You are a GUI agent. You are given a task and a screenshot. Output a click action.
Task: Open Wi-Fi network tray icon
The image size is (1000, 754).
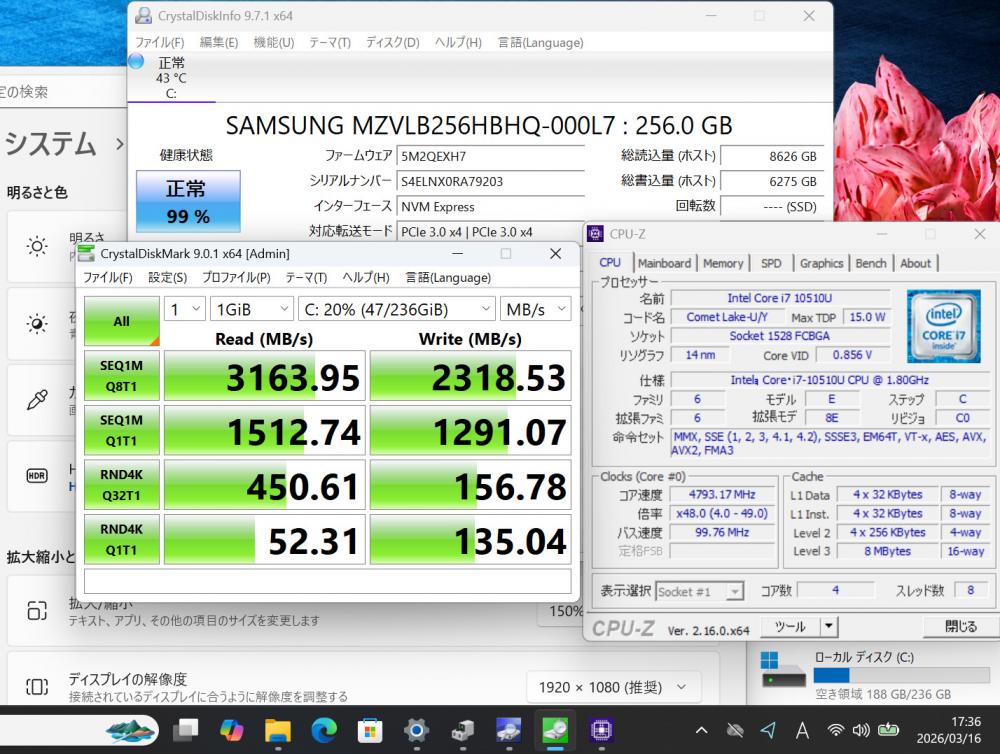tap(835, 730)
